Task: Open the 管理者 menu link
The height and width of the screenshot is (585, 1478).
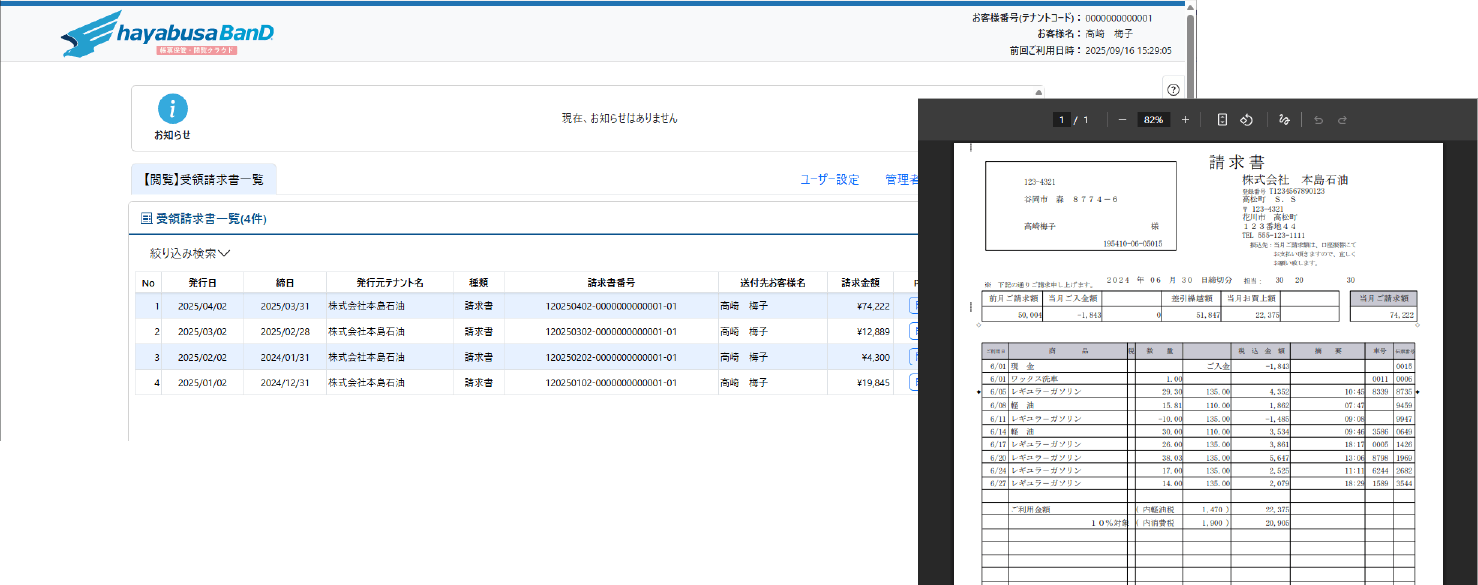Action: point(902,180)
